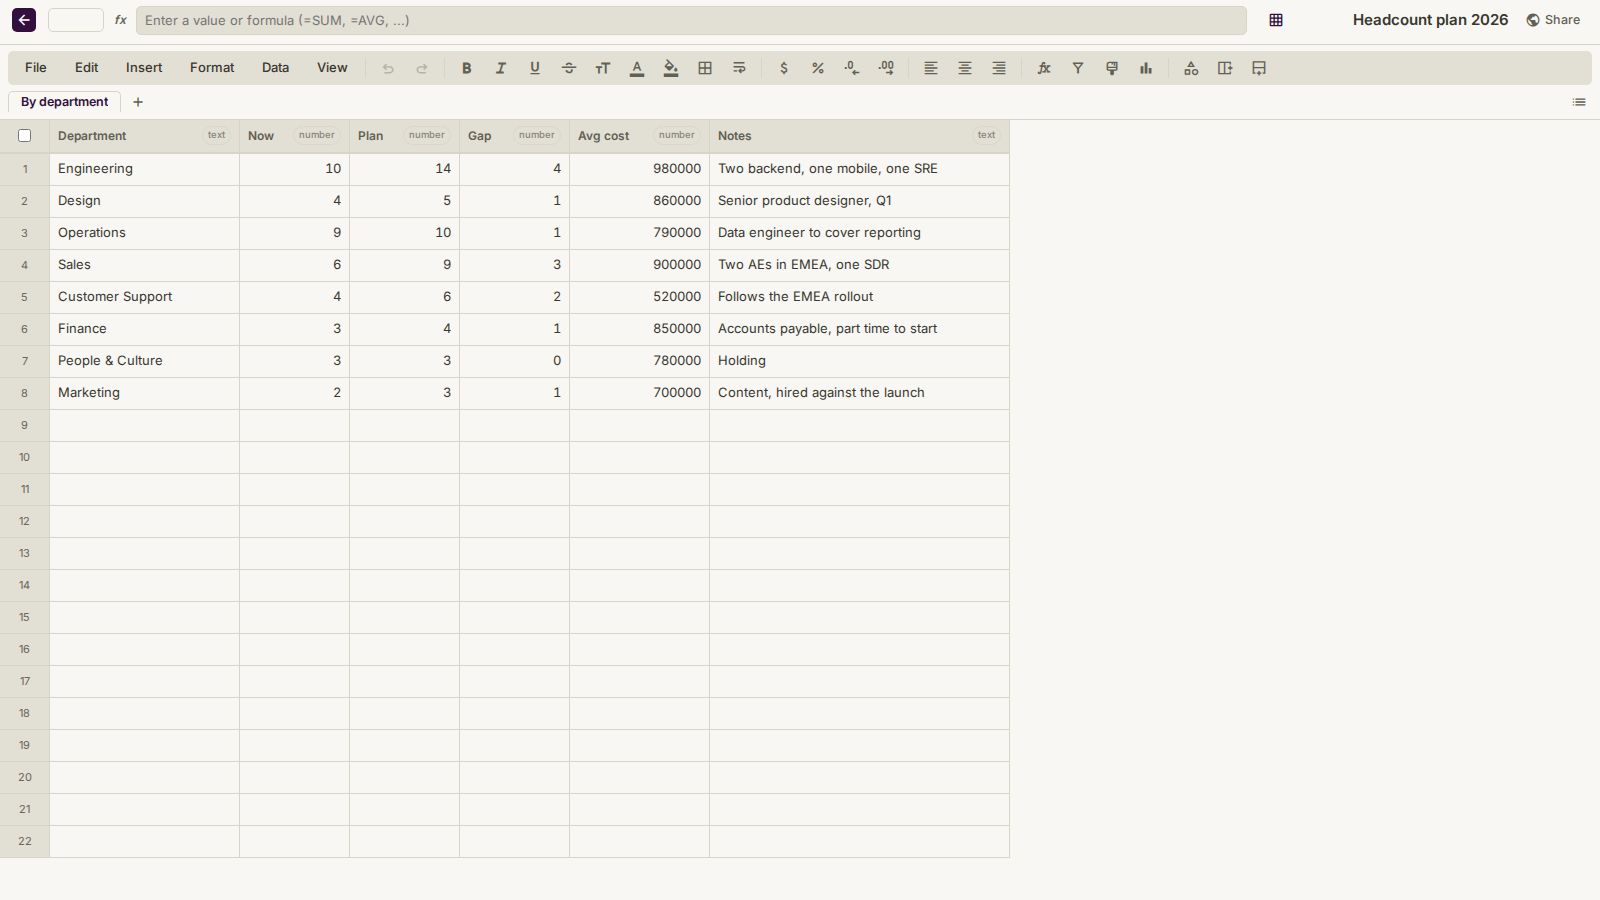Toggle bold formatting in the toolbar

pos(466,68)
